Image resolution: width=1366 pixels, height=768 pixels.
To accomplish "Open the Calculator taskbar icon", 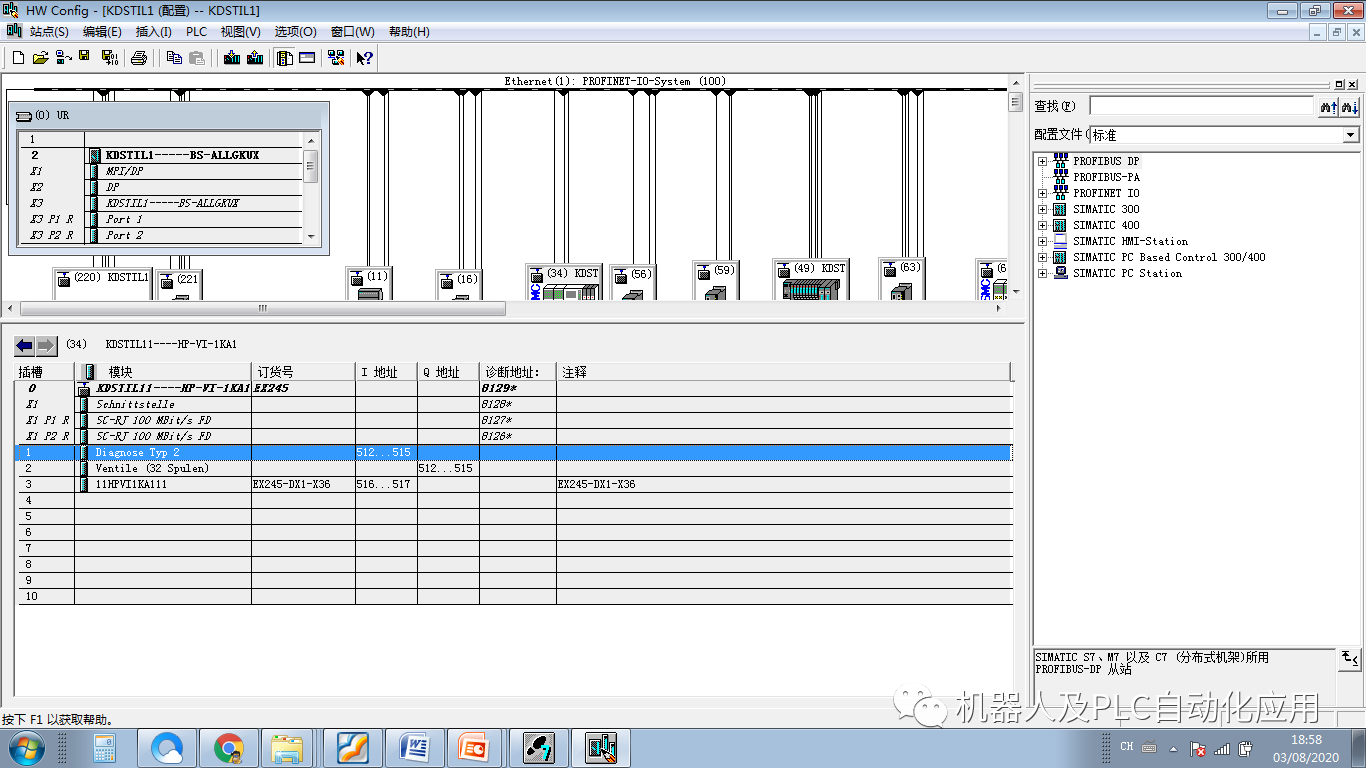I will 104,748.
